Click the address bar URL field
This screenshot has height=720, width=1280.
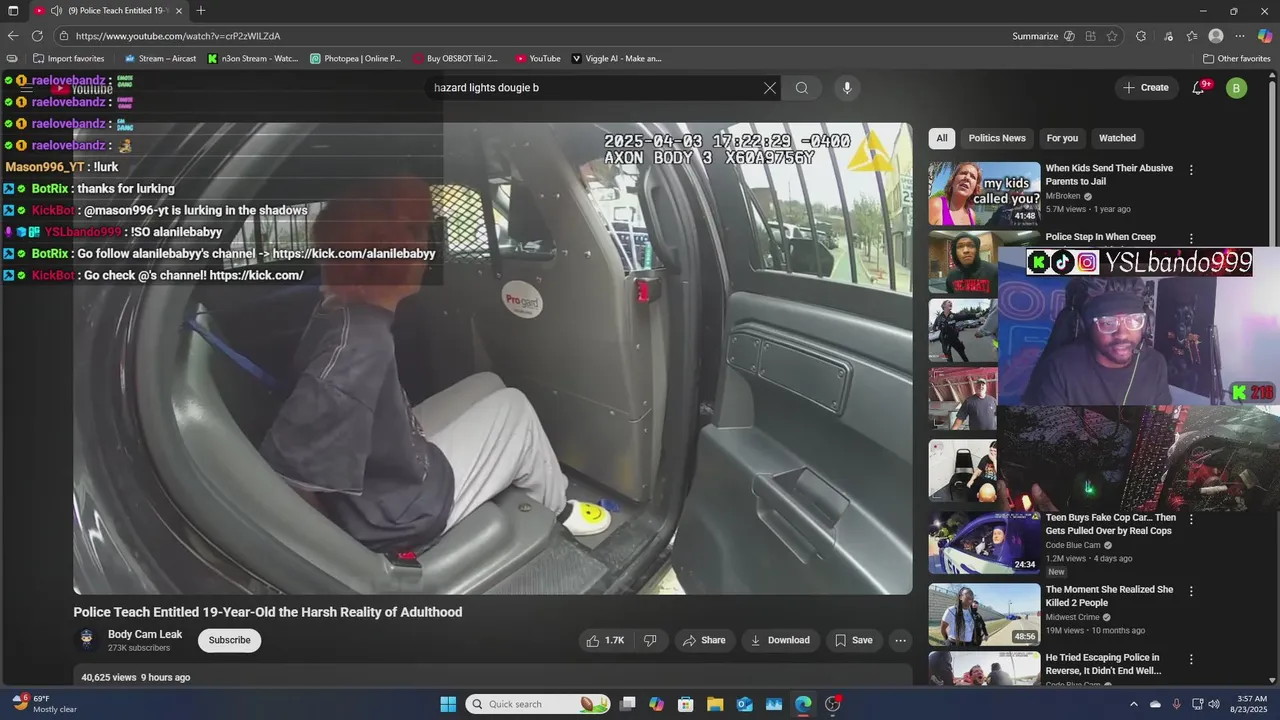[540, 36]
